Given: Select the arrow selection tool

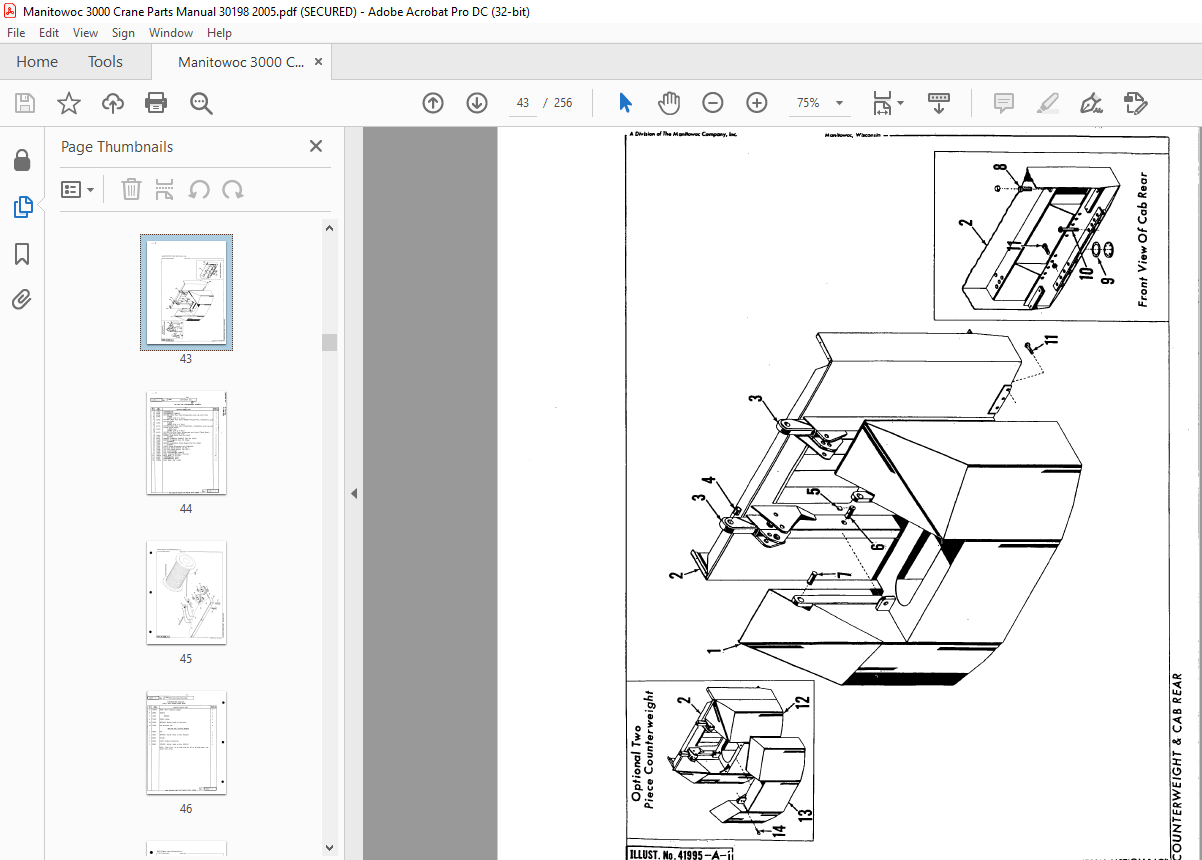Looking at the screenshot, I should coord(625,103).
